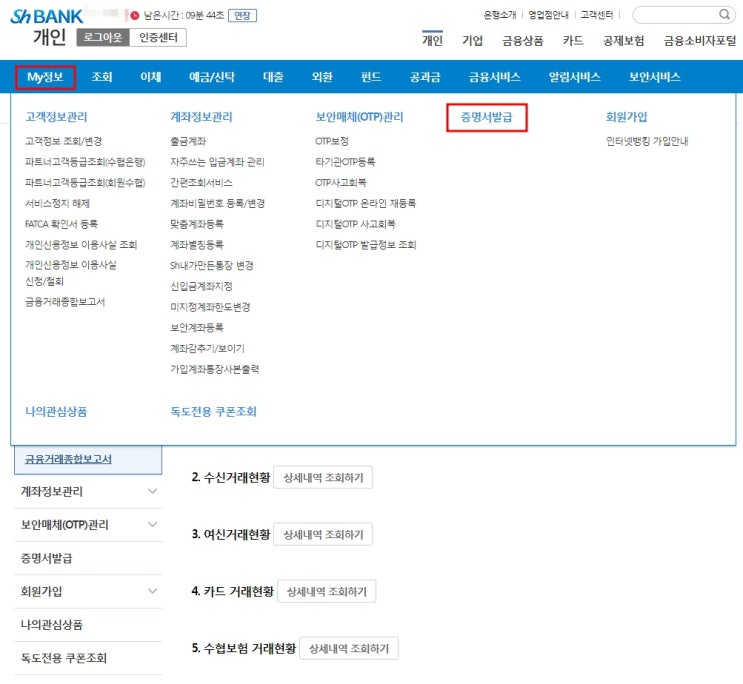This screenshot has height=684, width=743.
Task: Click 회원가입 heading in the dropdown menu
Action: tap(626, 117)
